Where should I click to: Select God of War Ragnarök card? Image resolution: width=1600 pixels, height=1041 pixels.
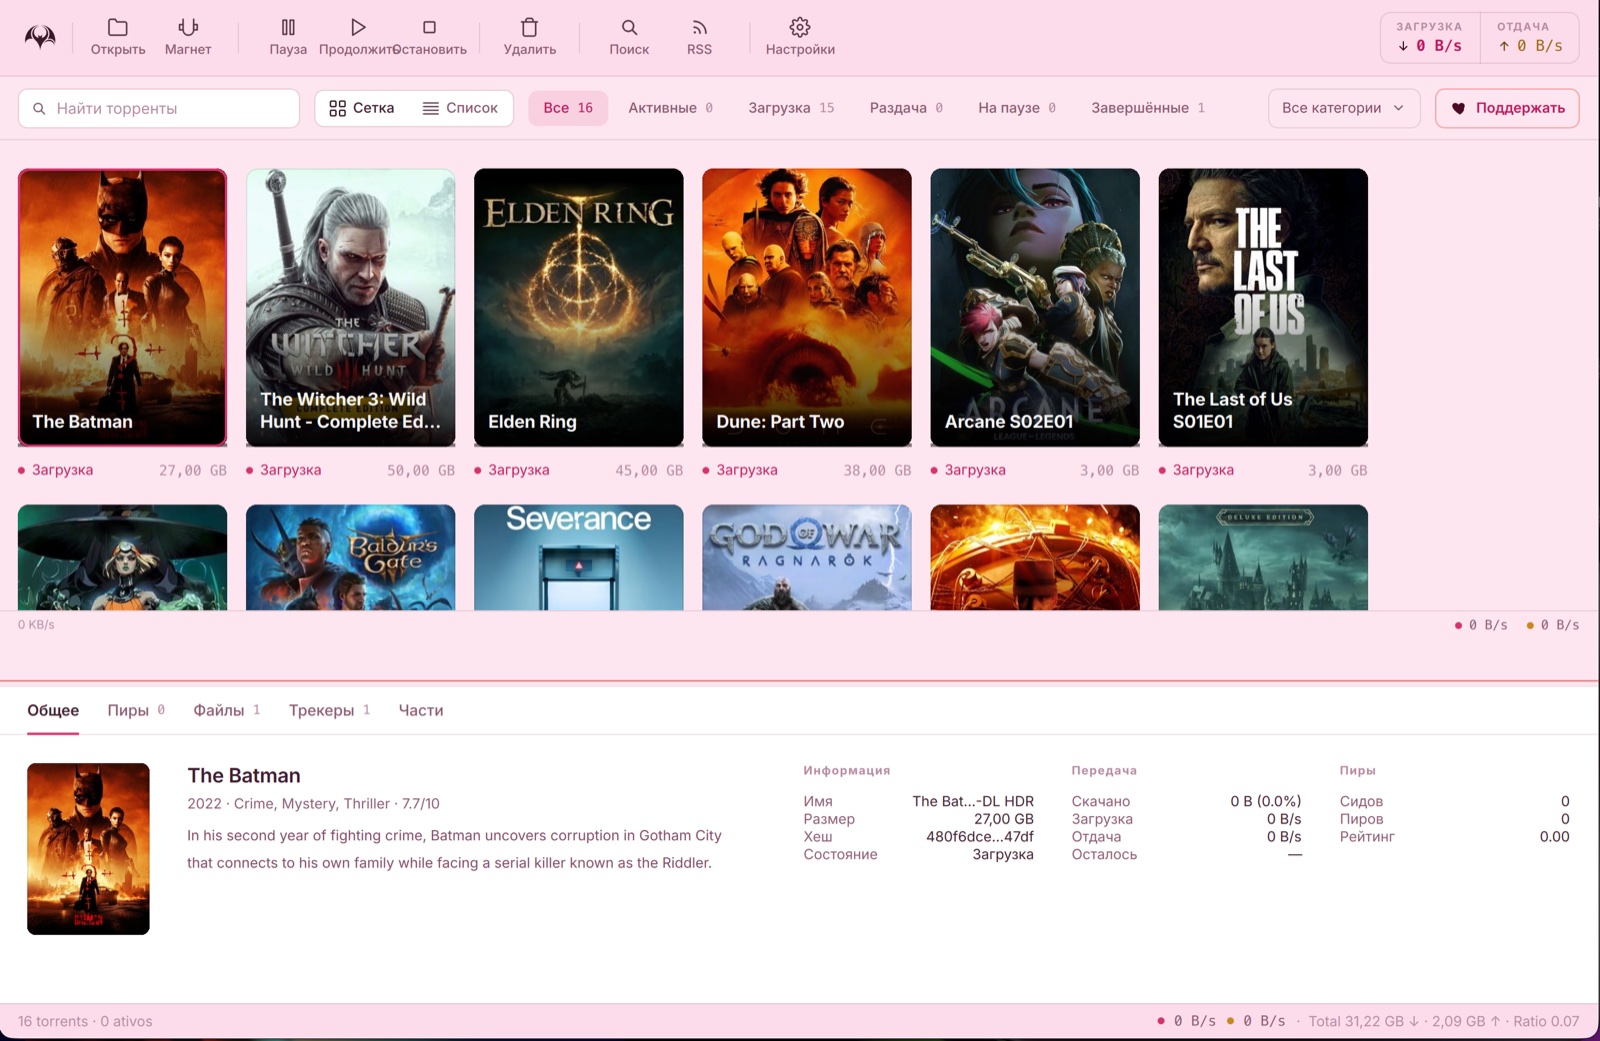point(807,557)
